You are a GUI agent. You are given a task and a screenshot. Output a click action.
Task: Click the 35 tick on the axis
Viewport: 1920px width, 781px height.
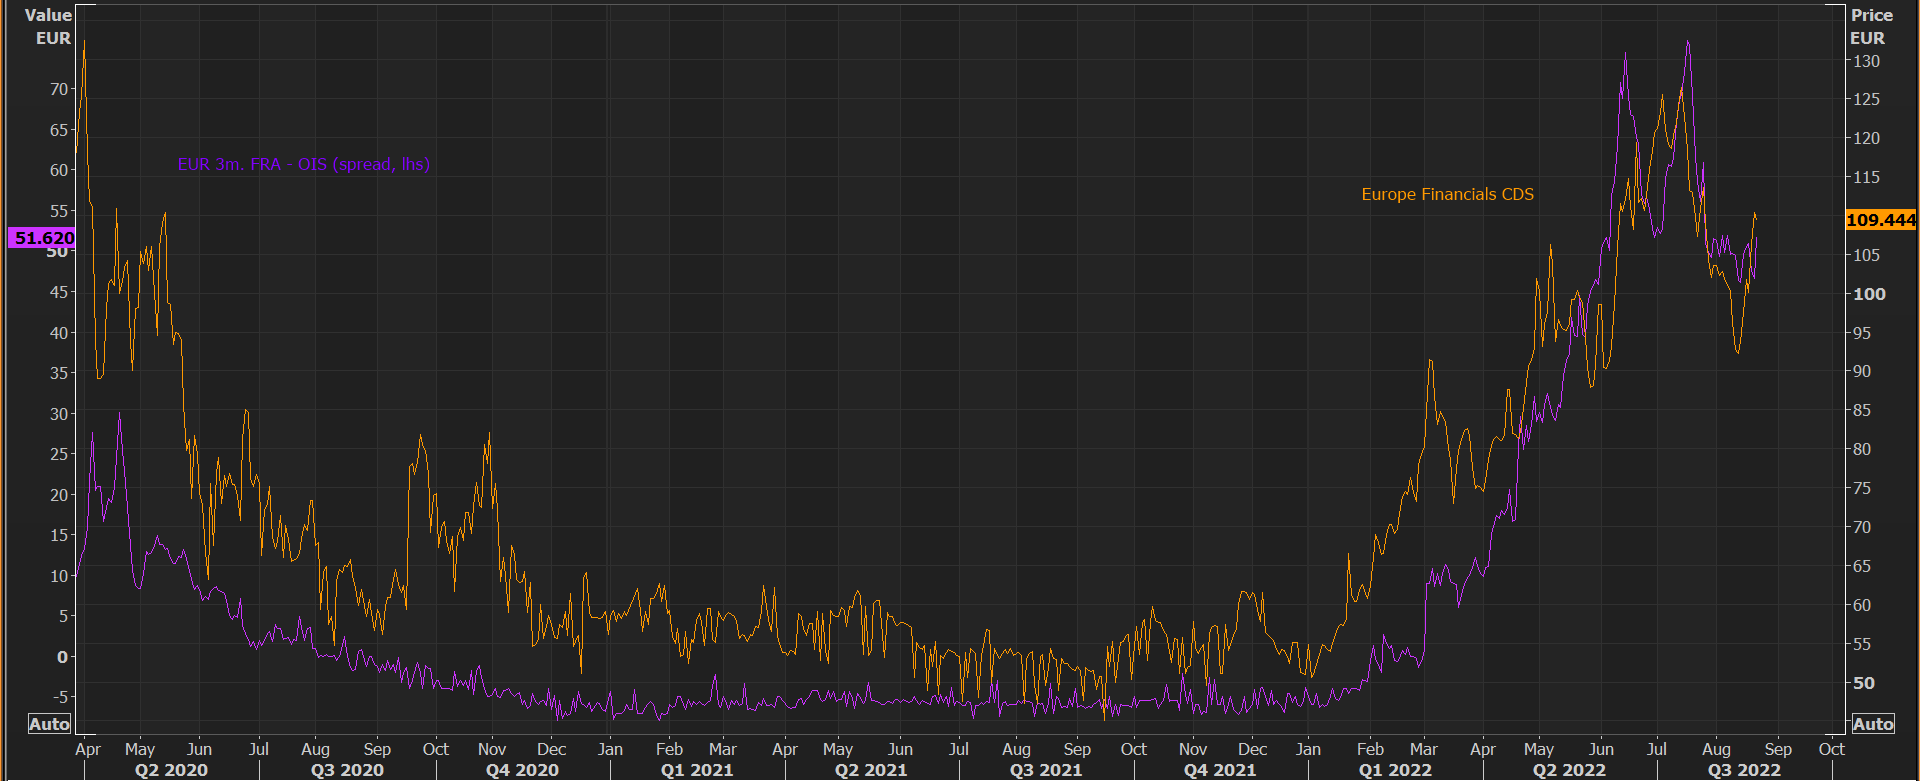click(x=59, y=373)
